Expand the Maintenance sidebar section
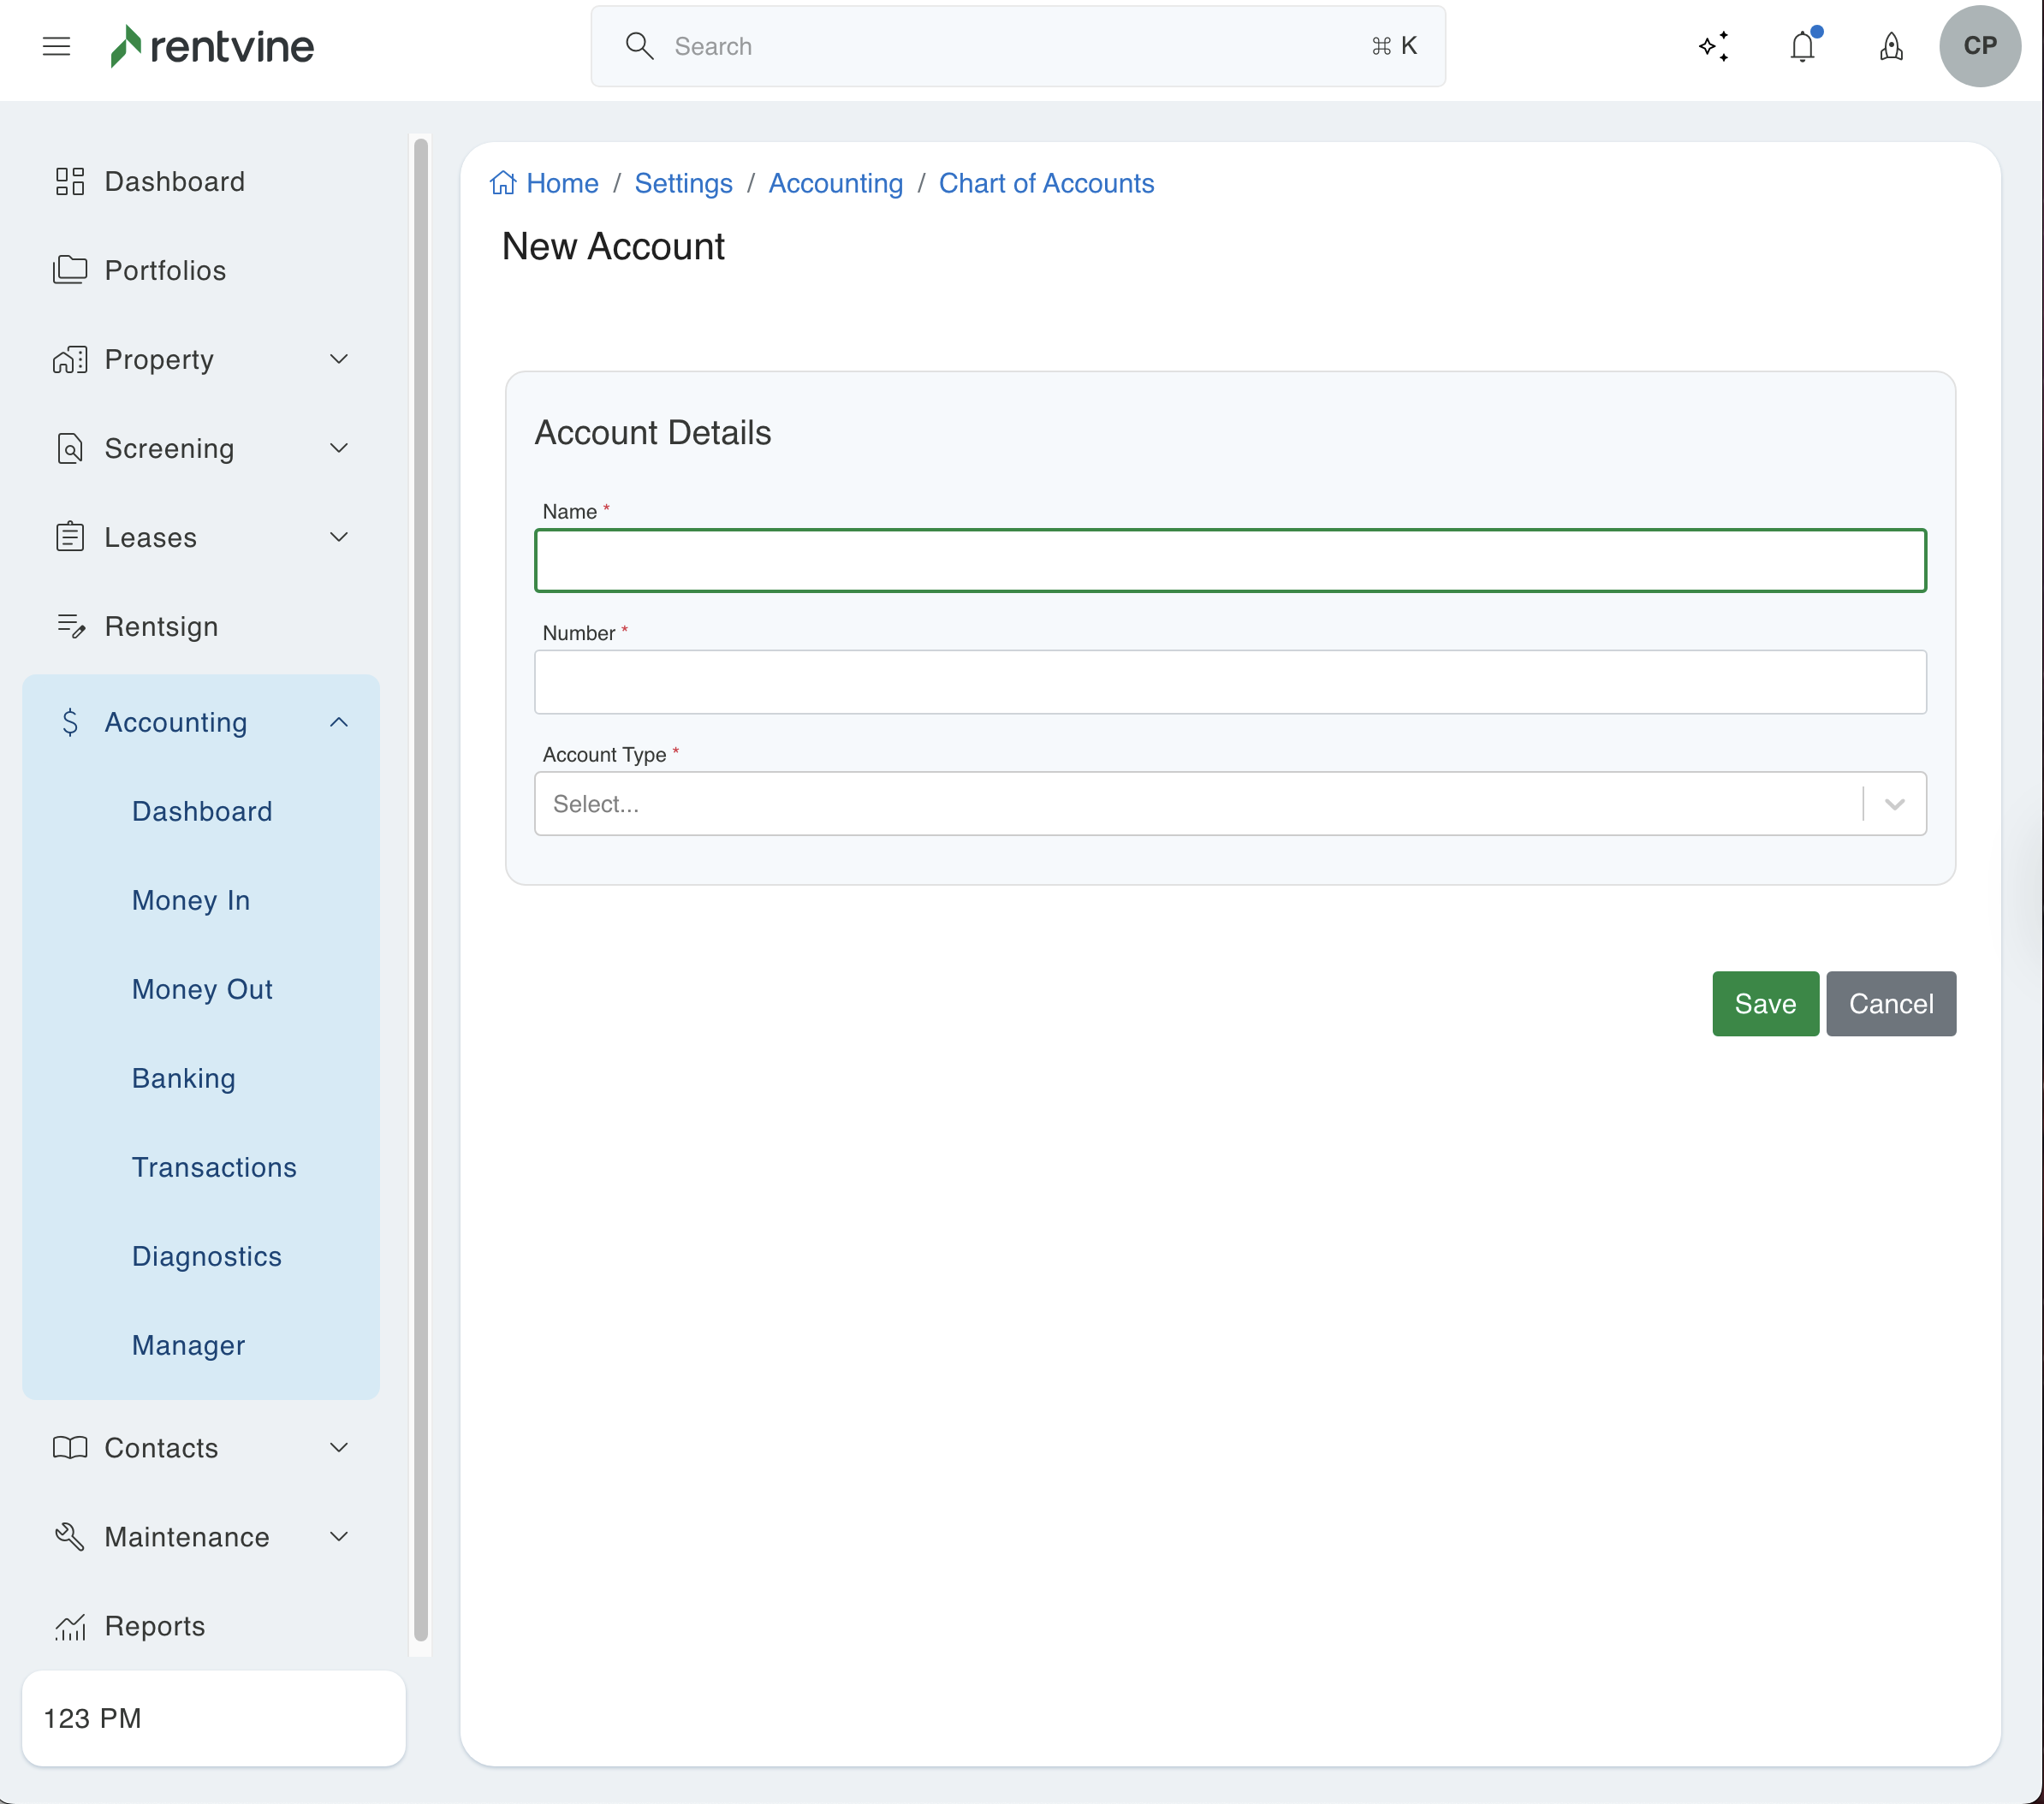The width and height of the screenshot is (2044, 1804). coord(339,1536)
